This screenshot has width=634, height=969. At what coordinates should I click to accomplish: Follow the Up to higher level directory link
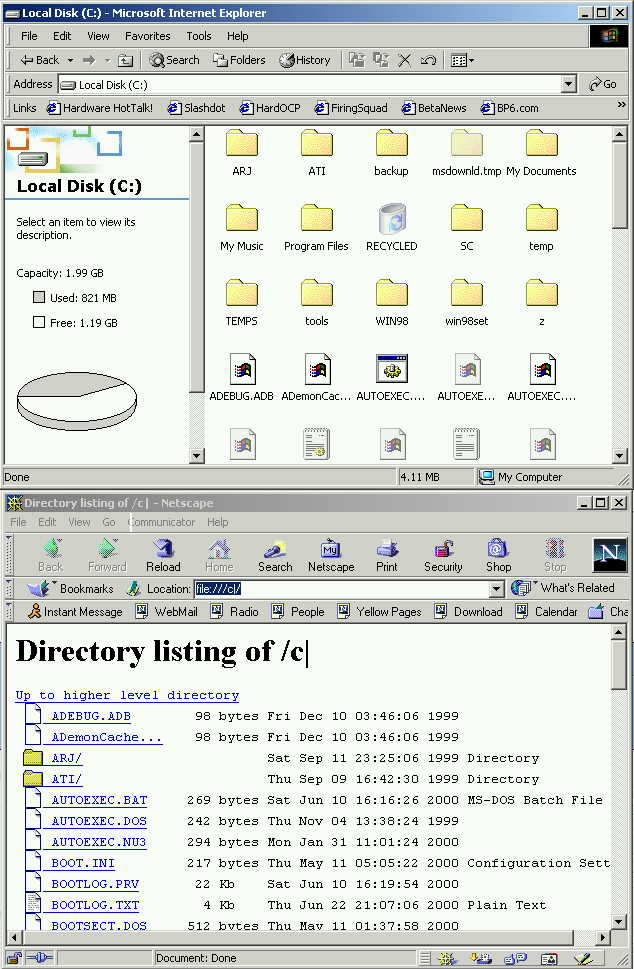127,695
